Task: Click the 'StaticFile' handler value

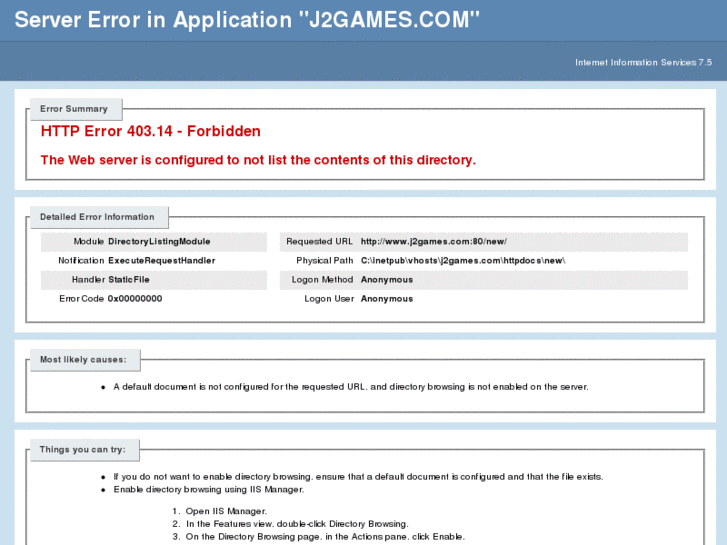Action: click(129, 280)
